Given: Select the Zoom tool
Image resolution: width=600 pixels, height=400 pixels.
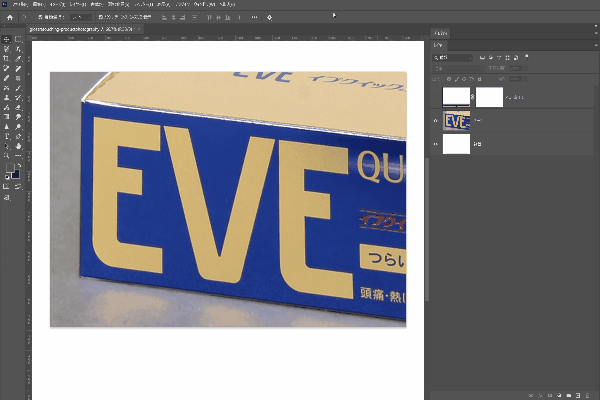Looking at the screenshot, I should [x=7, y=157].
